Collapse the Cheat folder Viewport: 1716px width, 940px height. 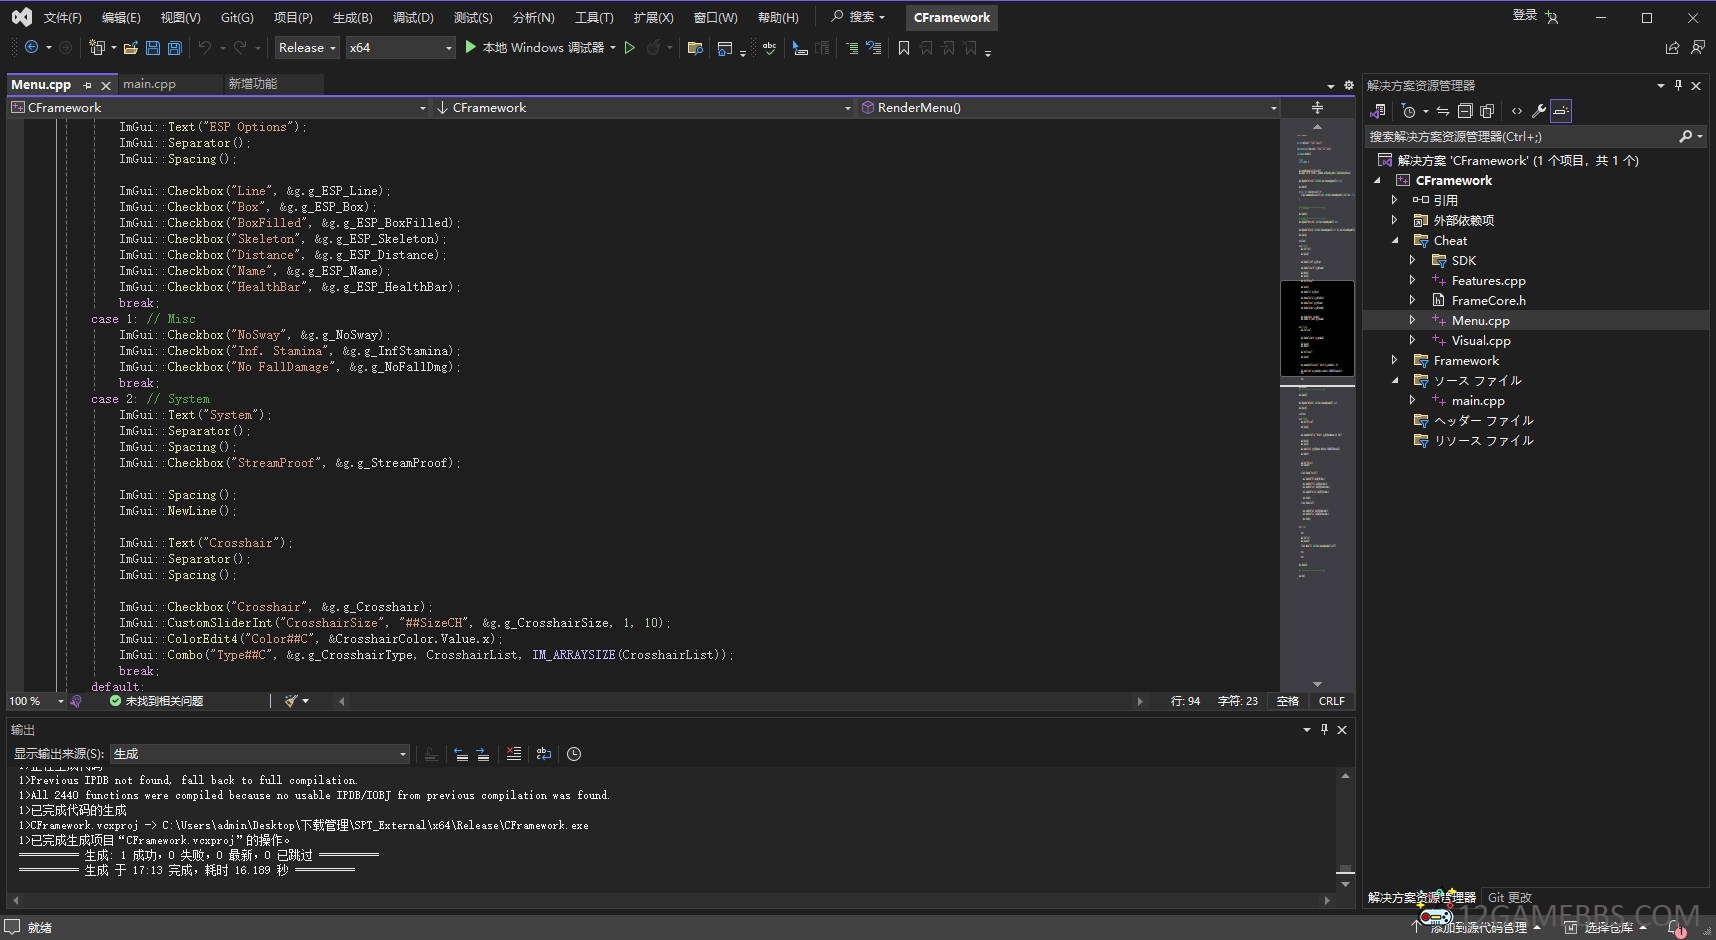[1395, 240]
